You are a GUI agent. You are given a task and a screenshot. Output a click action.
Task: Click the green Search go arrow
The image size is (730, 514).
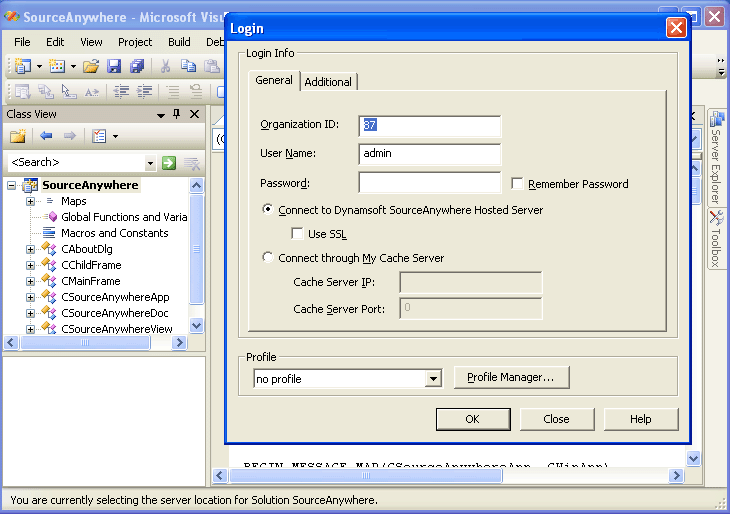coord(169,163)
